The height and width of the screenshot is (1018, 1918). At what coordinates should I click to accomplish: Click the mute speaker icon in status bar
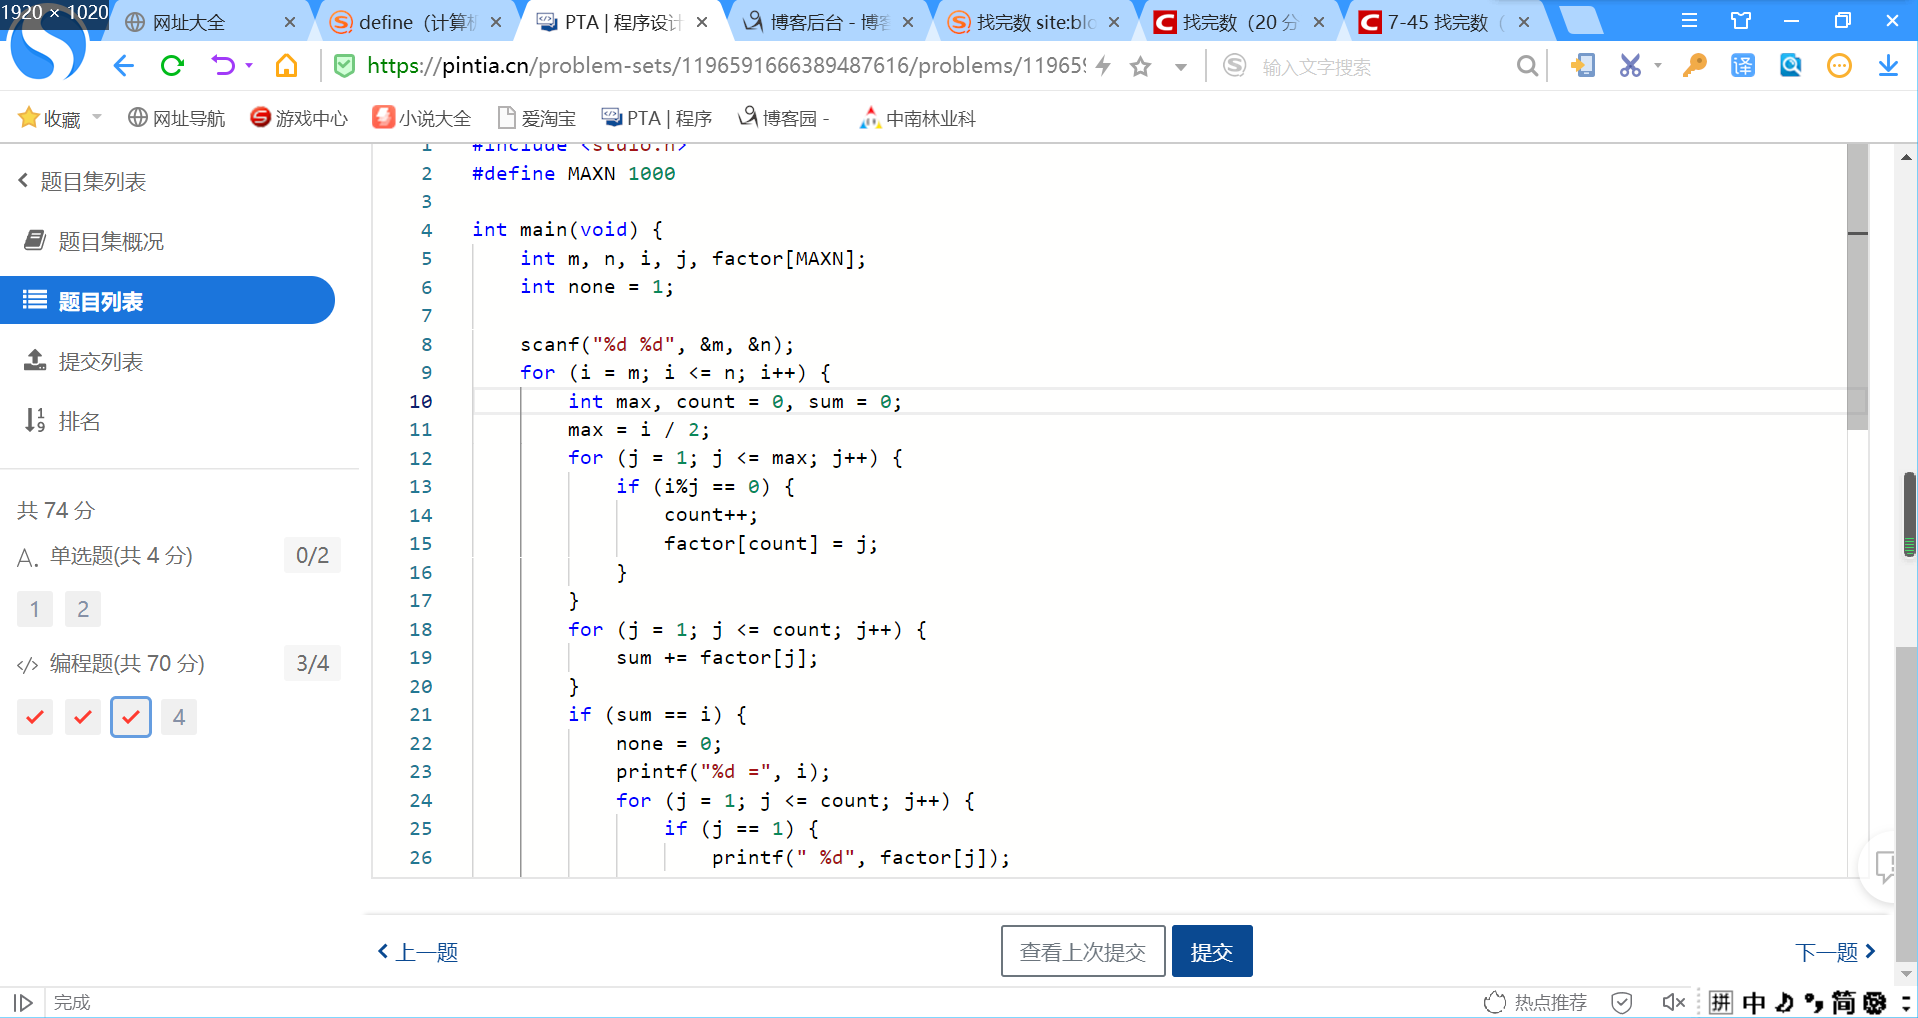[x=1673, y=1002]
